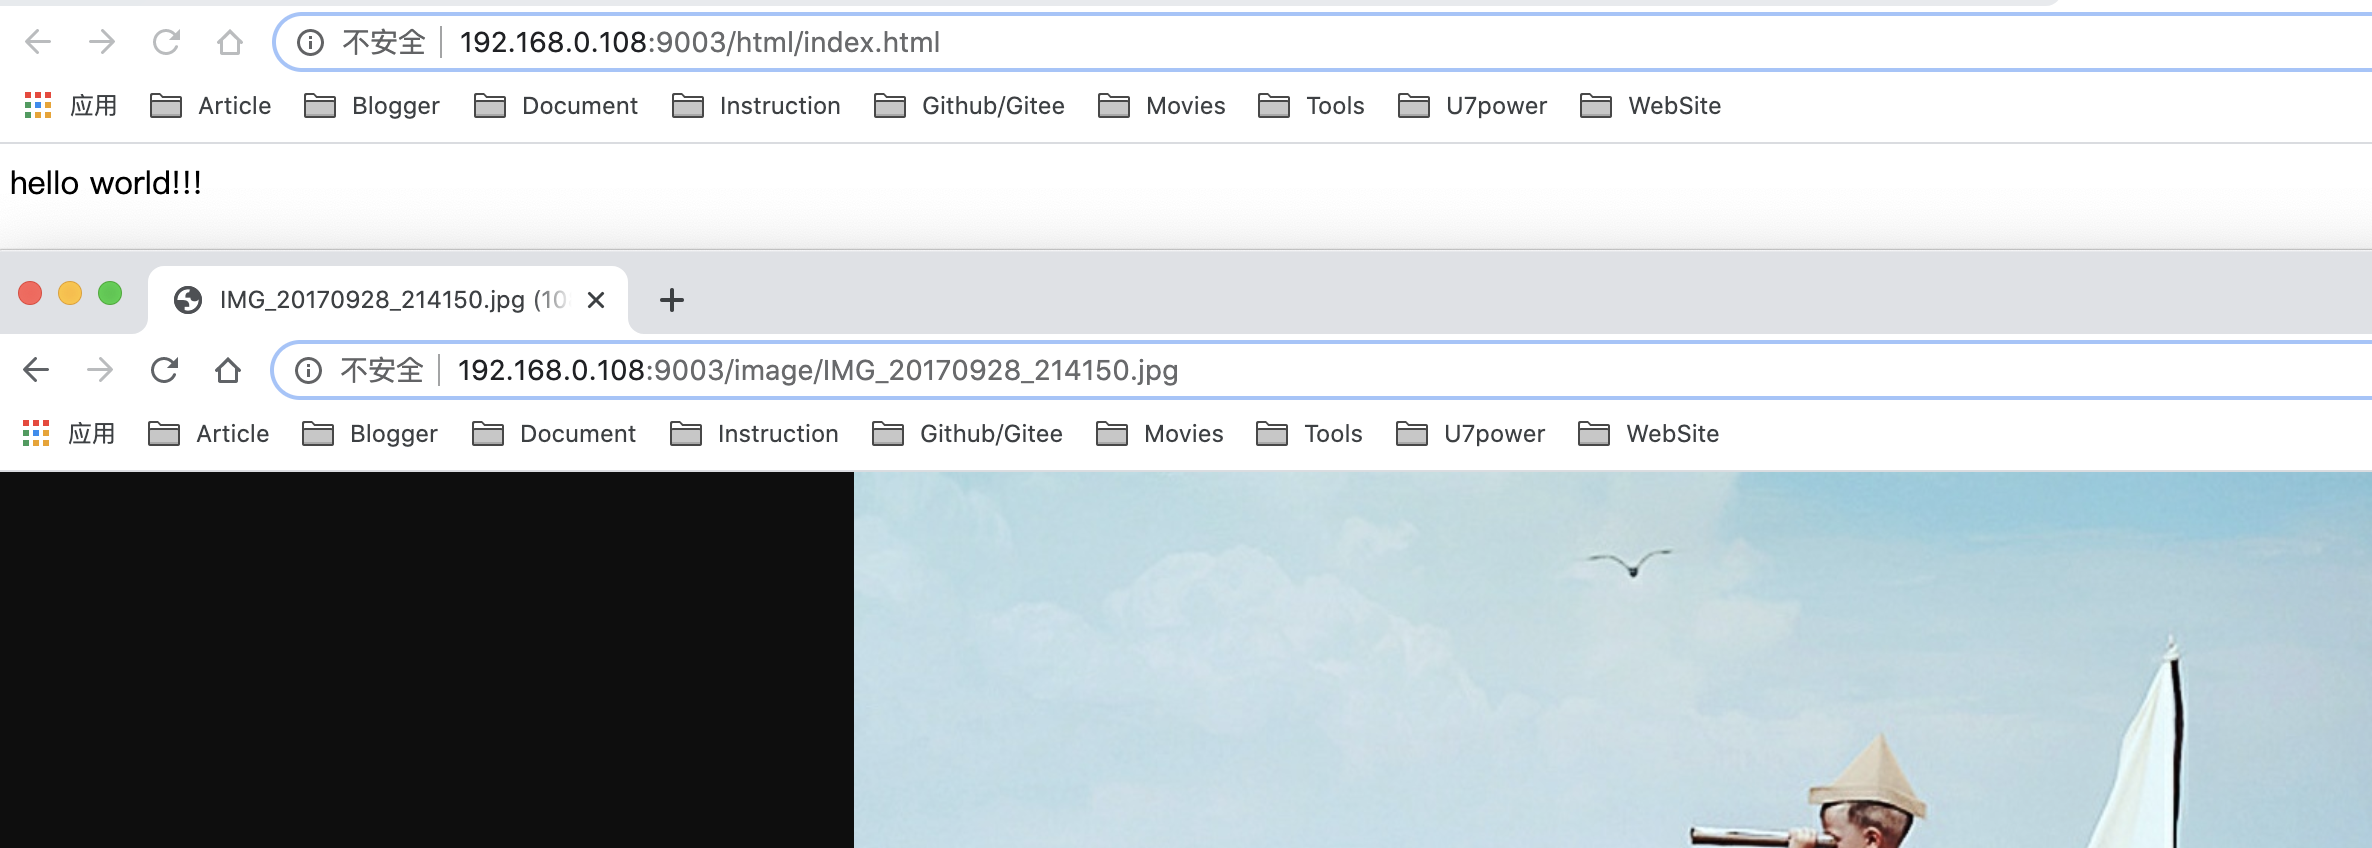Open Article bookmark folder in lower bar
Viewport: 2372px width, 848px height.
(209, 433)
